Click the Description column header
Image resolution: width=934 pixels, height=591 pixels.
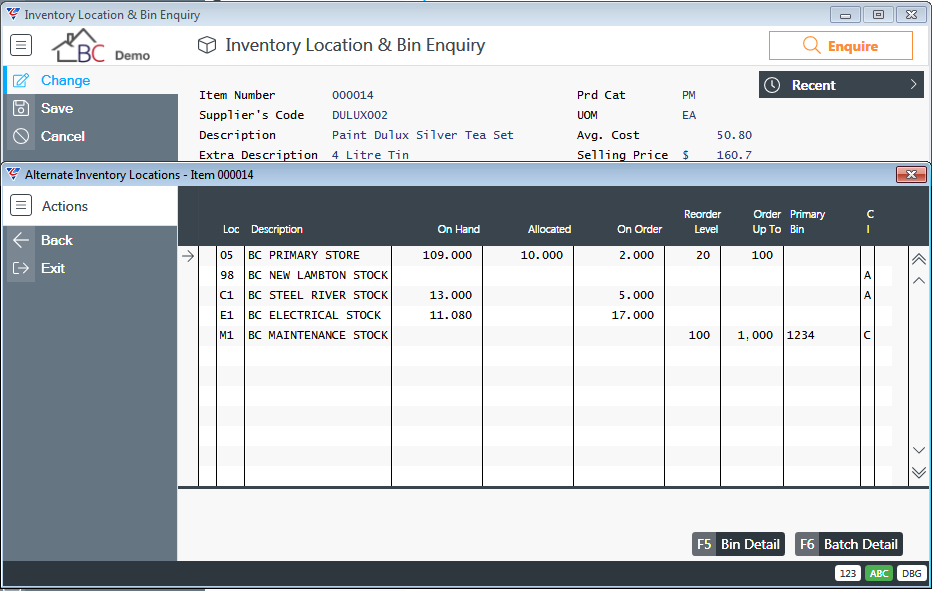pos(276,229)
